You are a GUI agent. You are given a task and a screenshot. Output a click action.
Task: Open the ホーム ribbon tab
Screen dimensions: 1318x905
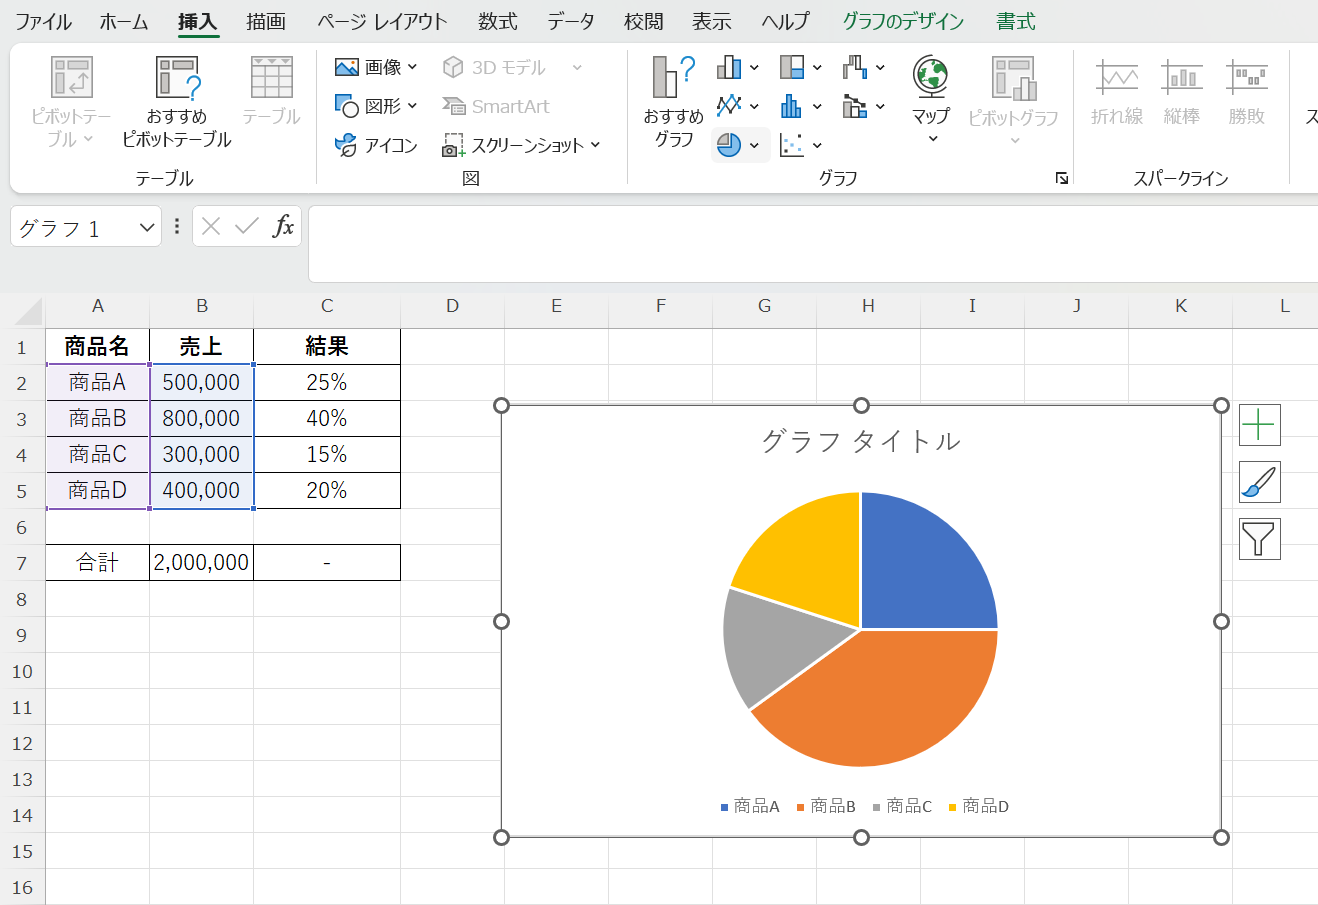pyautogui.click(x=124, y=21)
